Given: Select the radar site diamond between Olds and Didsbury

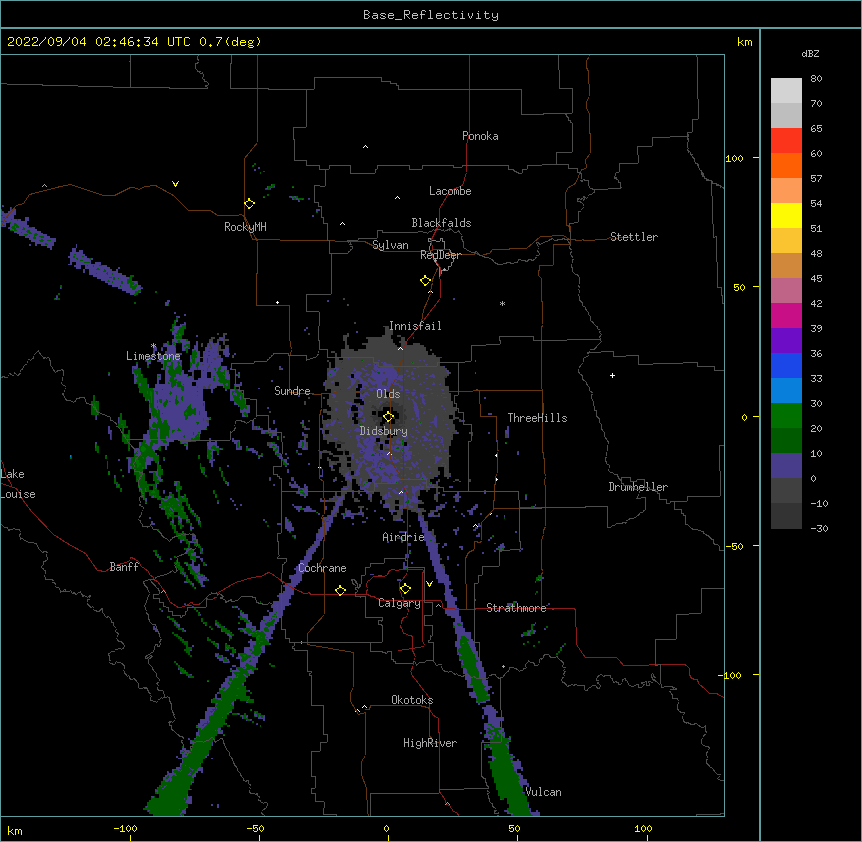Looking at the screenshot, I should pos(388,416).
